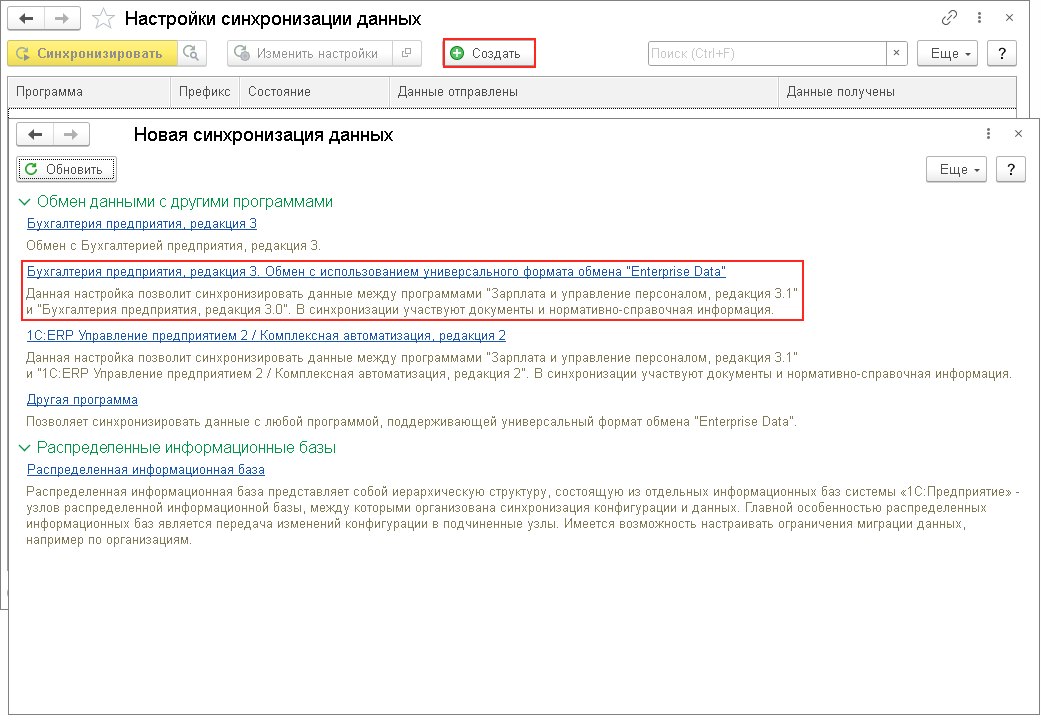Screen dimensions: 1041x716
Task: Open the three-dot menu of the dialog
Action: point(988,134)
